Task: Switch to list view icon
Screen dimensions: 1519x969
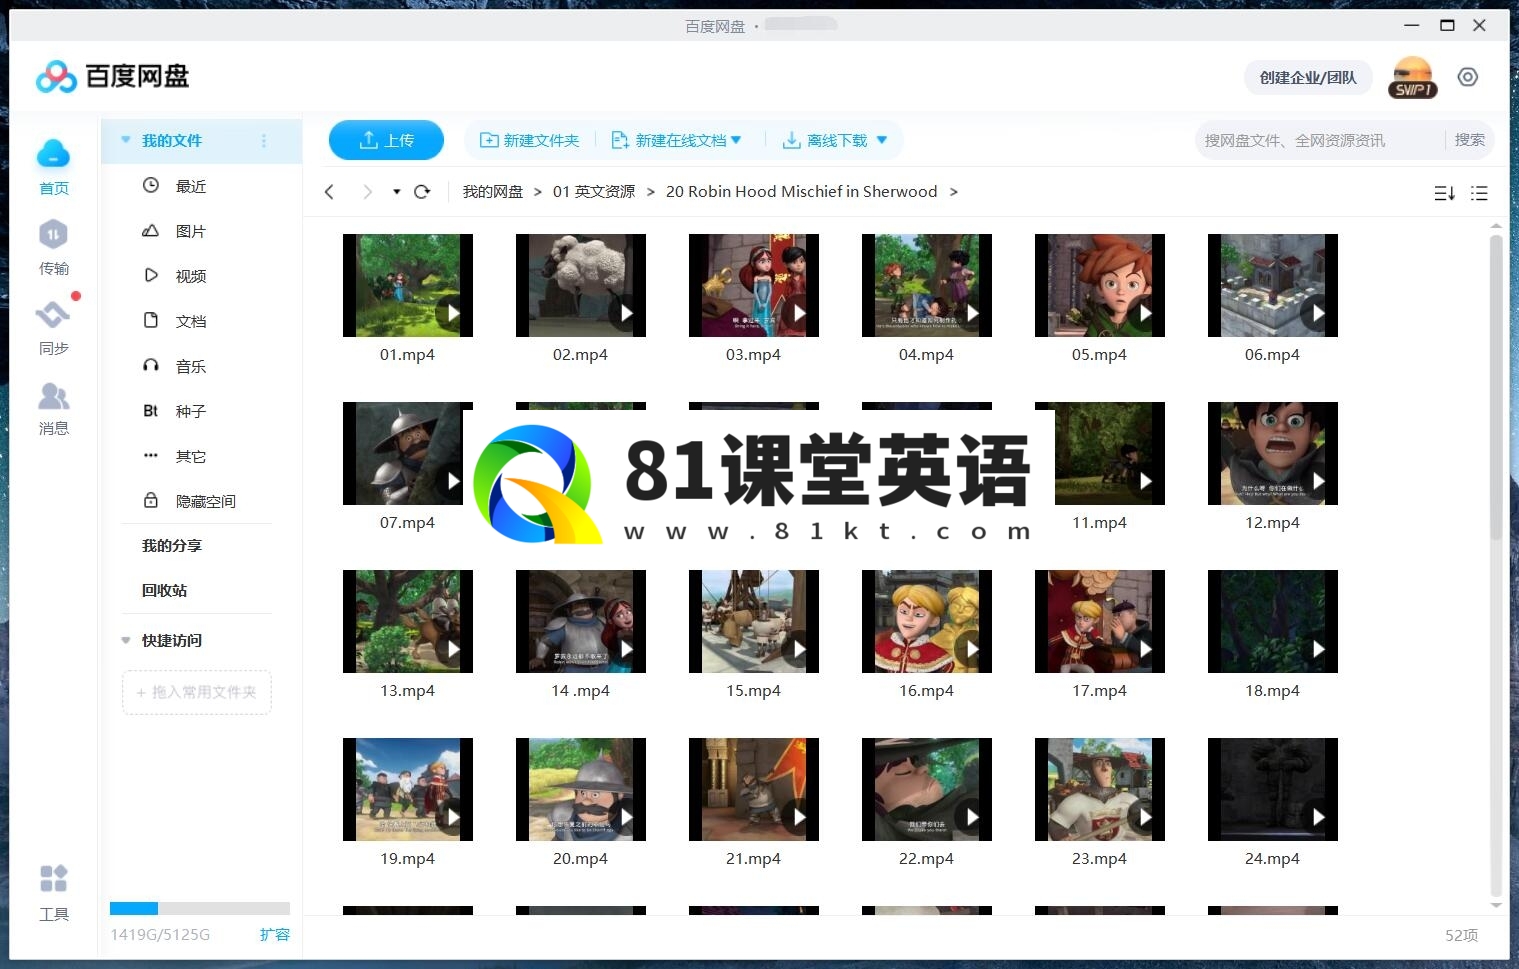Action: click(x=1479, y=193)
